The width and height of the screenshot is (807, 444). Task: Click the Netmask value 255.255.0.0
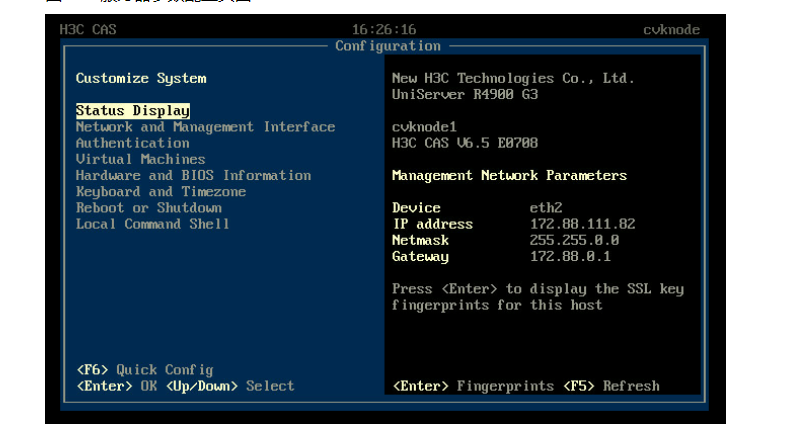coord(574,240)
